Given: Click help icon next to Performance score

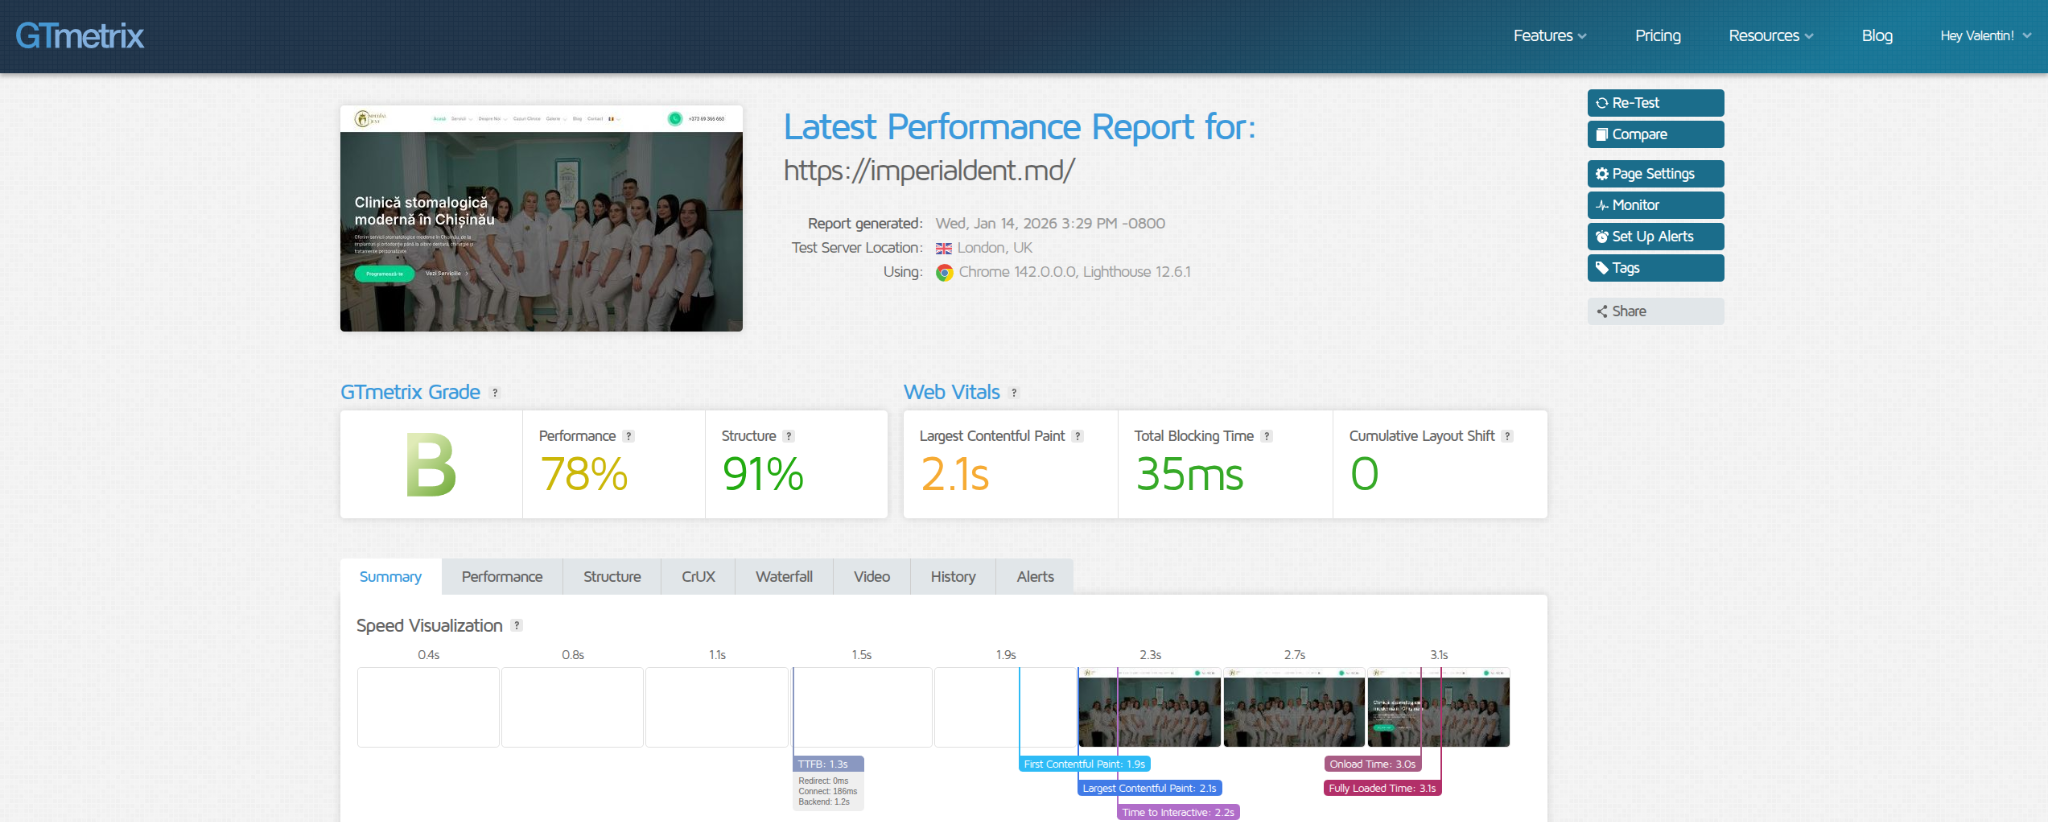Looking at the screenshot, I should pos(629,436).
